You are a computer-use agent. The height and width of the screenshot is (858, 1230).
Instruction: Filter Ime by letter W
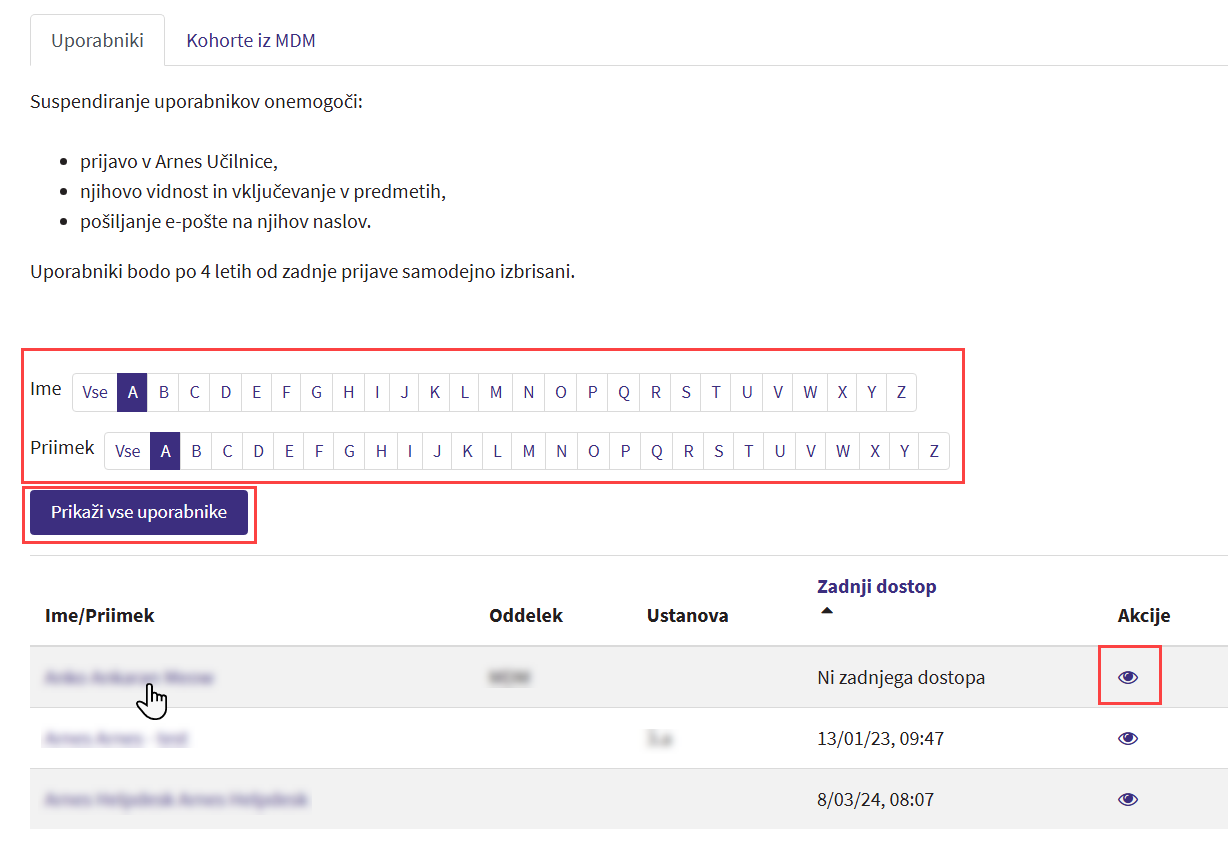pyautogui.click(x=809, y=392)
